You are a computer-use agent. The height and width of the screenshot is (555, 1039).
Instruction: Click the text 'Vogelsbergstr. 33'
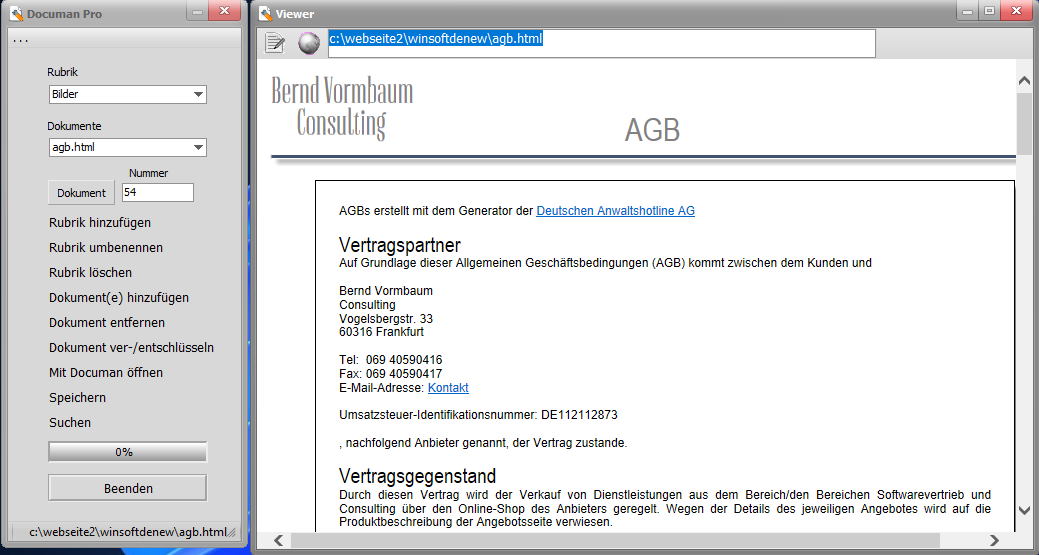(x=386, y=319)
